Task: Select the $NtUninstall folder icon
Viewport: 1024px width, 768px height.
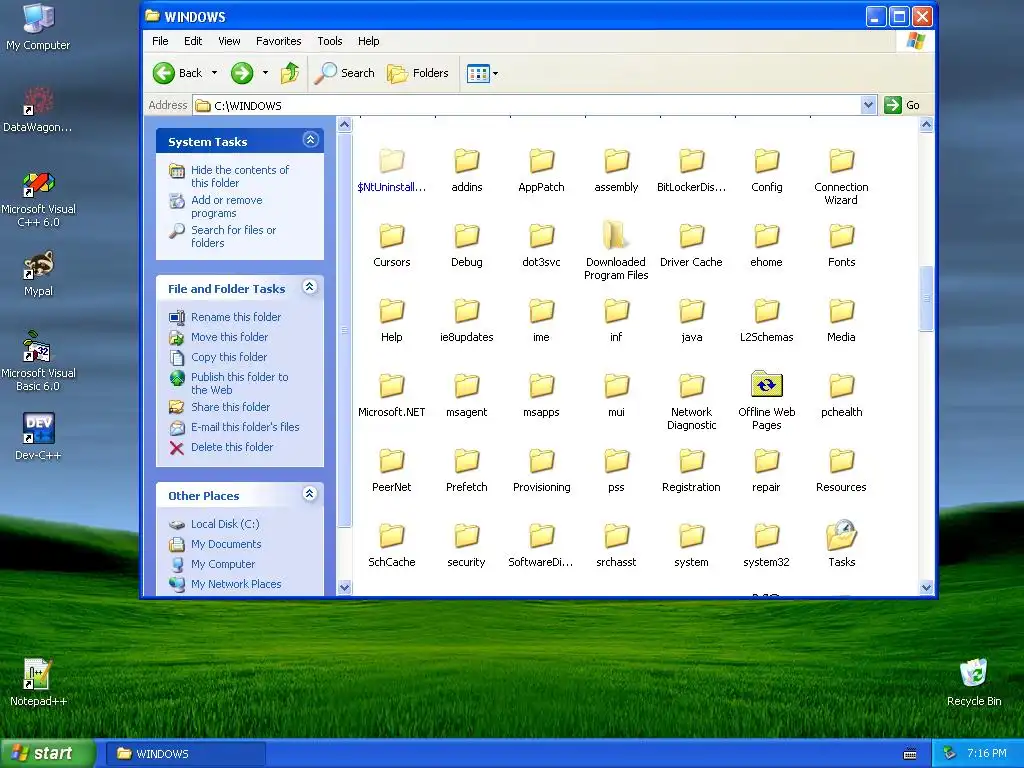Action: click(392, 161)
